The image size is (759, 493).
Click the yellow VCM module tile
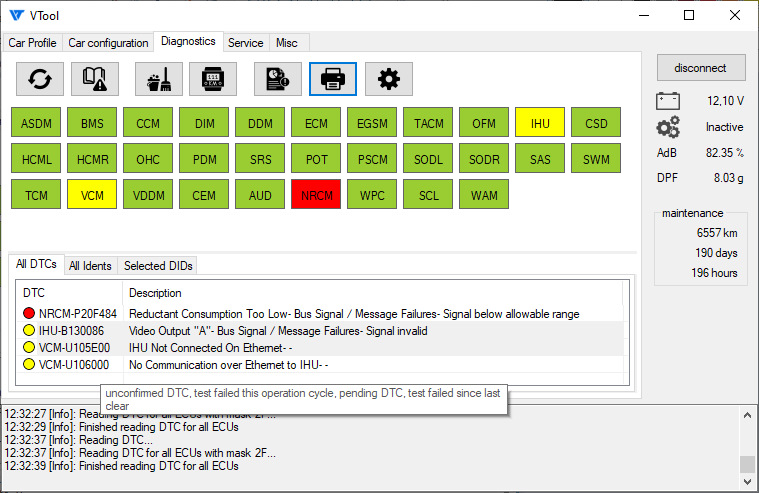tap(92, 195)
